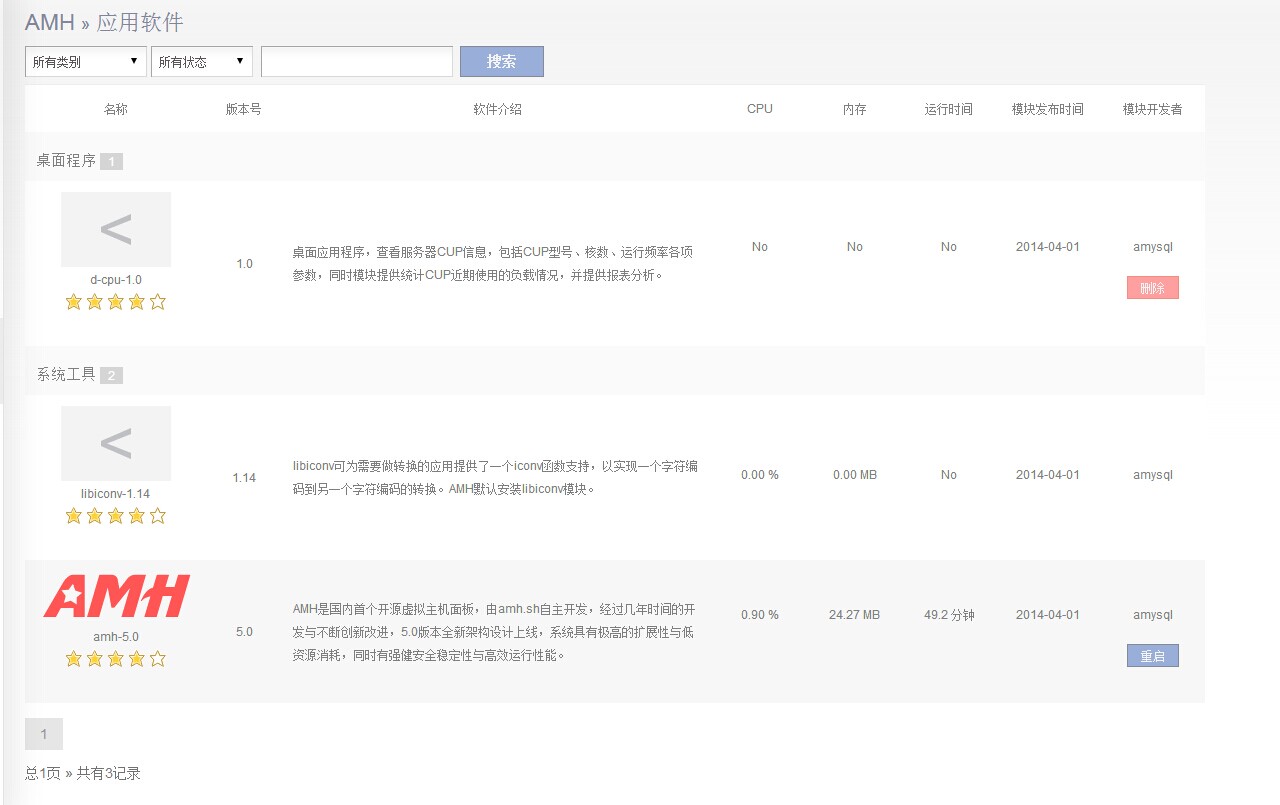Viewport: 1280px width, 805px height.
Task: Click the first star under libiconv-1.14
Action: point(73,516)
